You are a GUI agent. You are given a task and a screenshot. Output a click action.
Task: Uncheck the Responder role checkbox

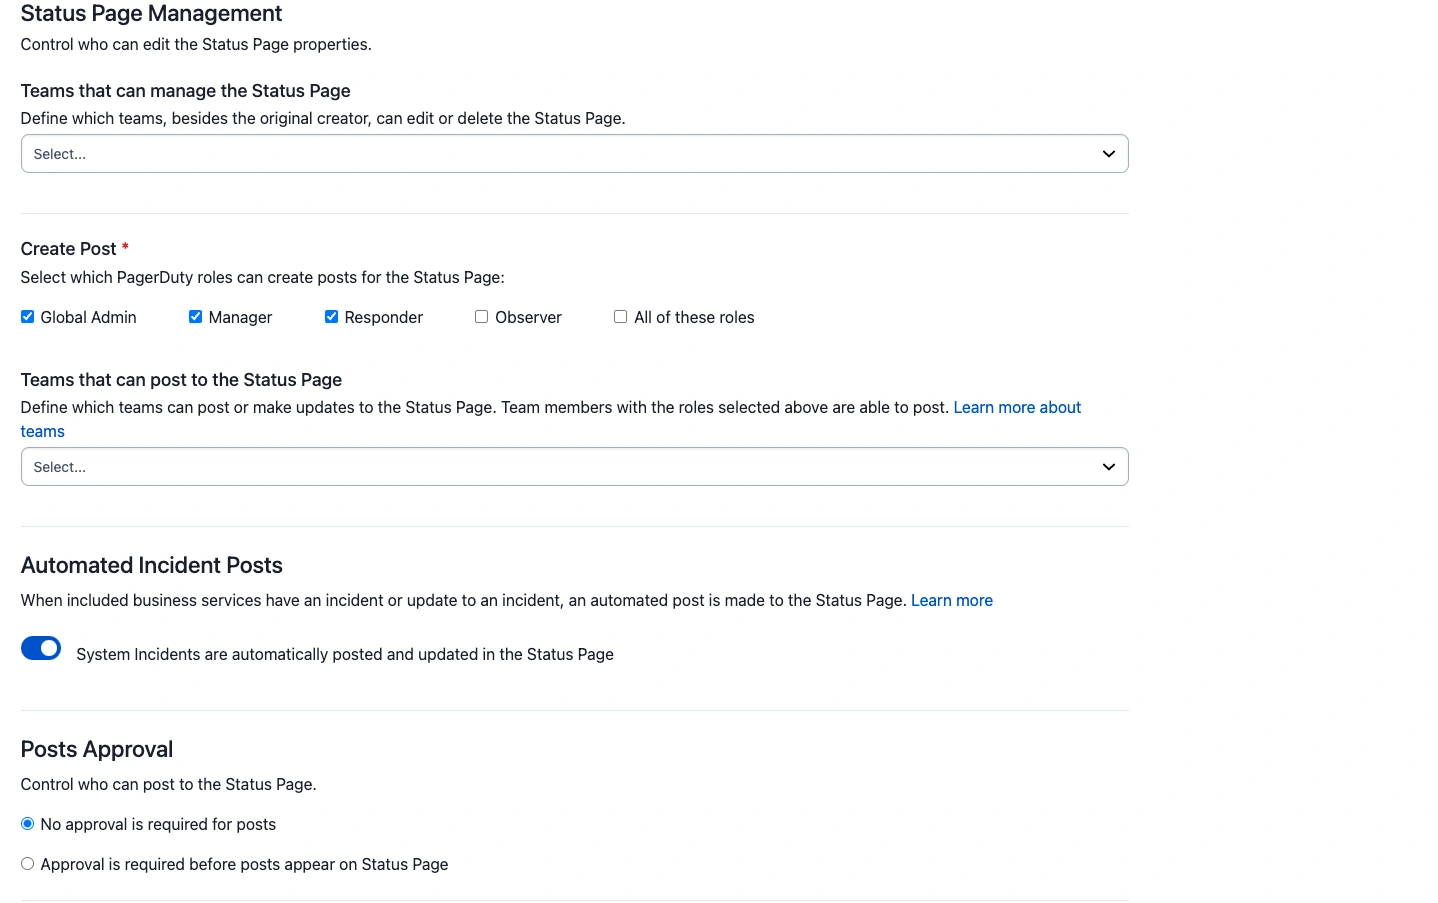pos(331,317)
